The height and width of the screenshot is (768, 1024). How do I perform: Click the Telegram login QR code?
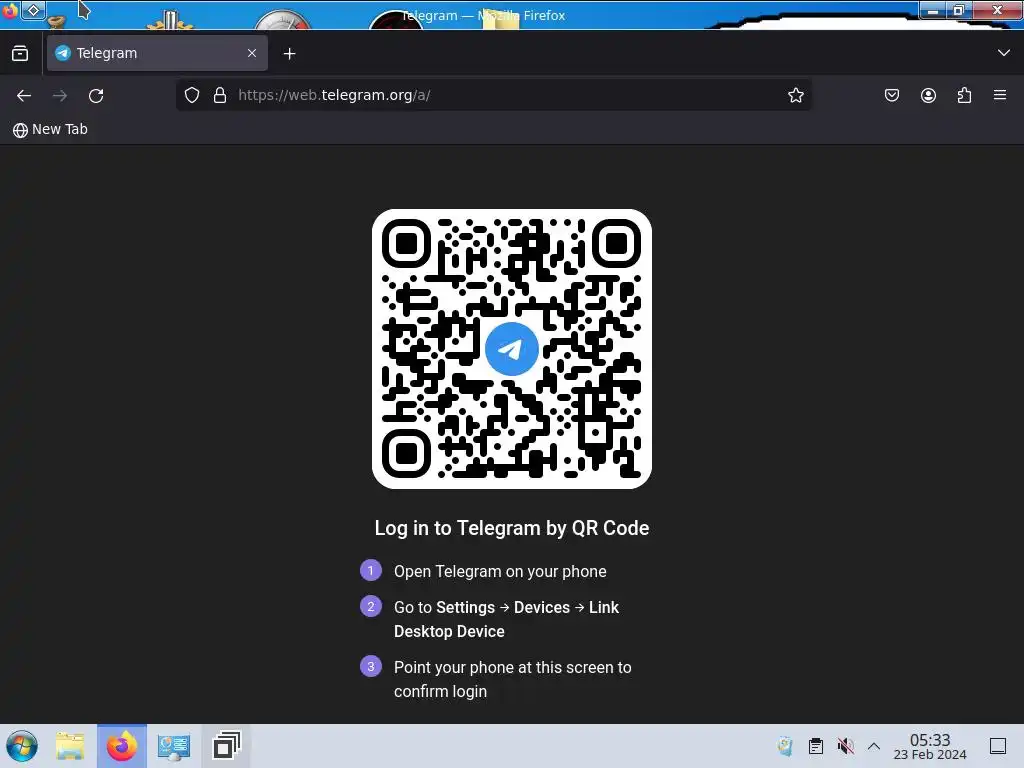(x=512, y=349)
